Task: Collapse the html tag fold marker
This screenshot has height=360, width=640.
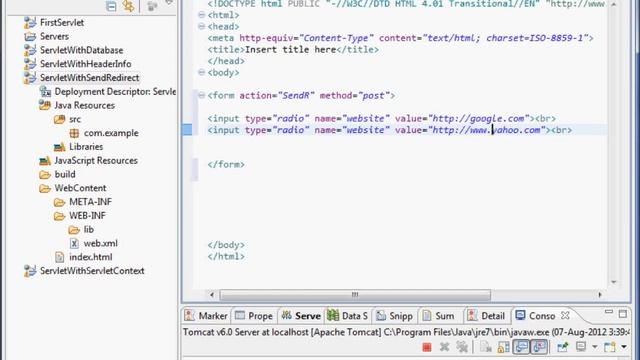Action: point(201,15)
